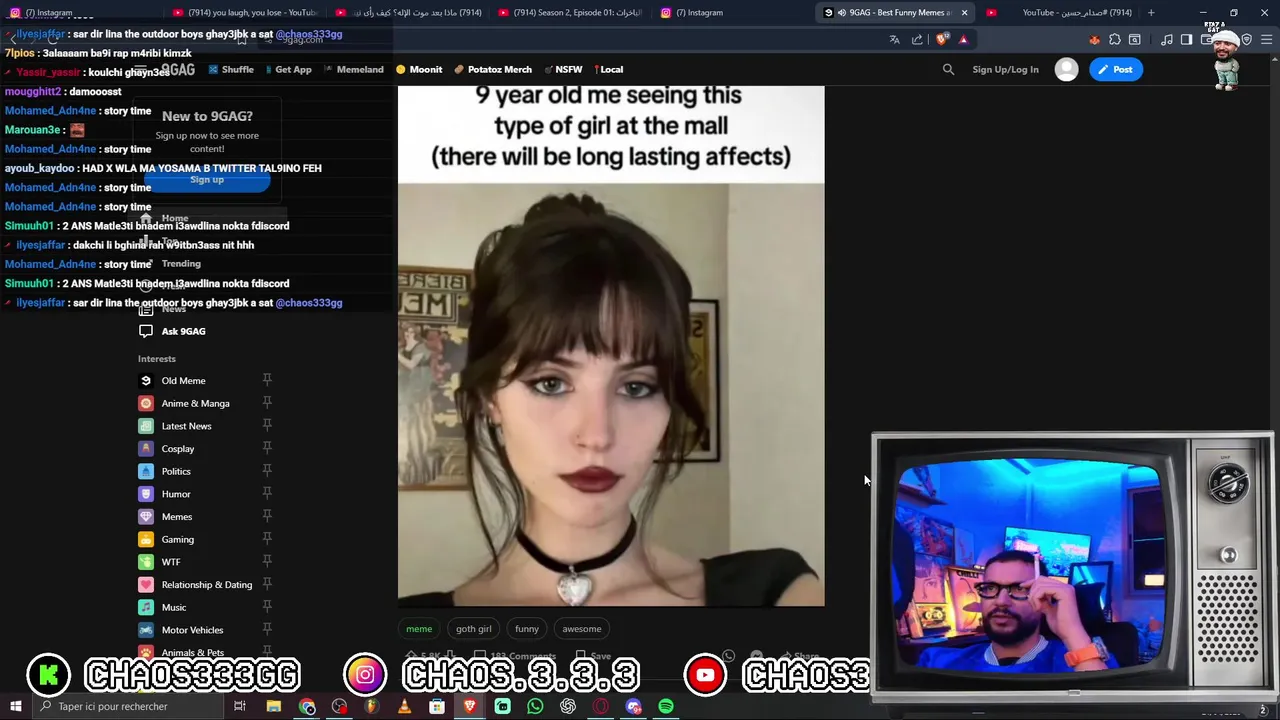Click the translate page icon
This screenshot has height=720, width=1280.
point(894,39)
